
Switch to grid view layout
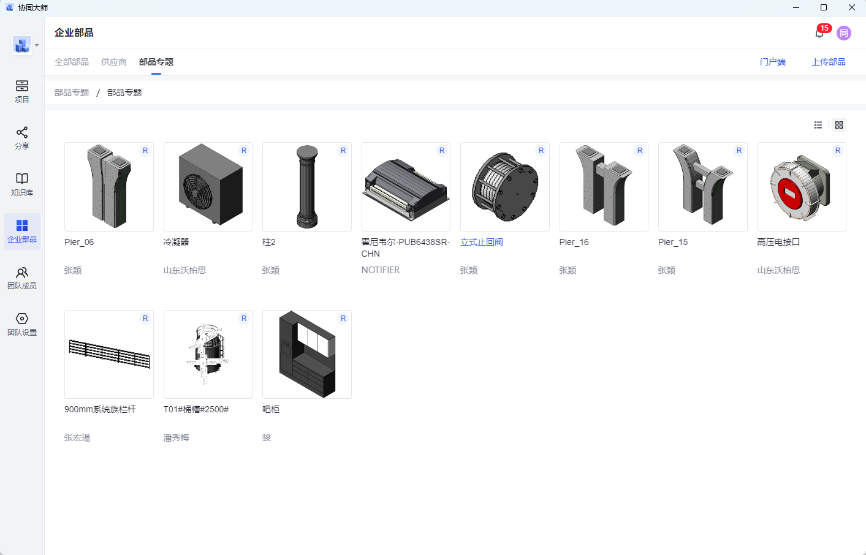coord(839,125)
